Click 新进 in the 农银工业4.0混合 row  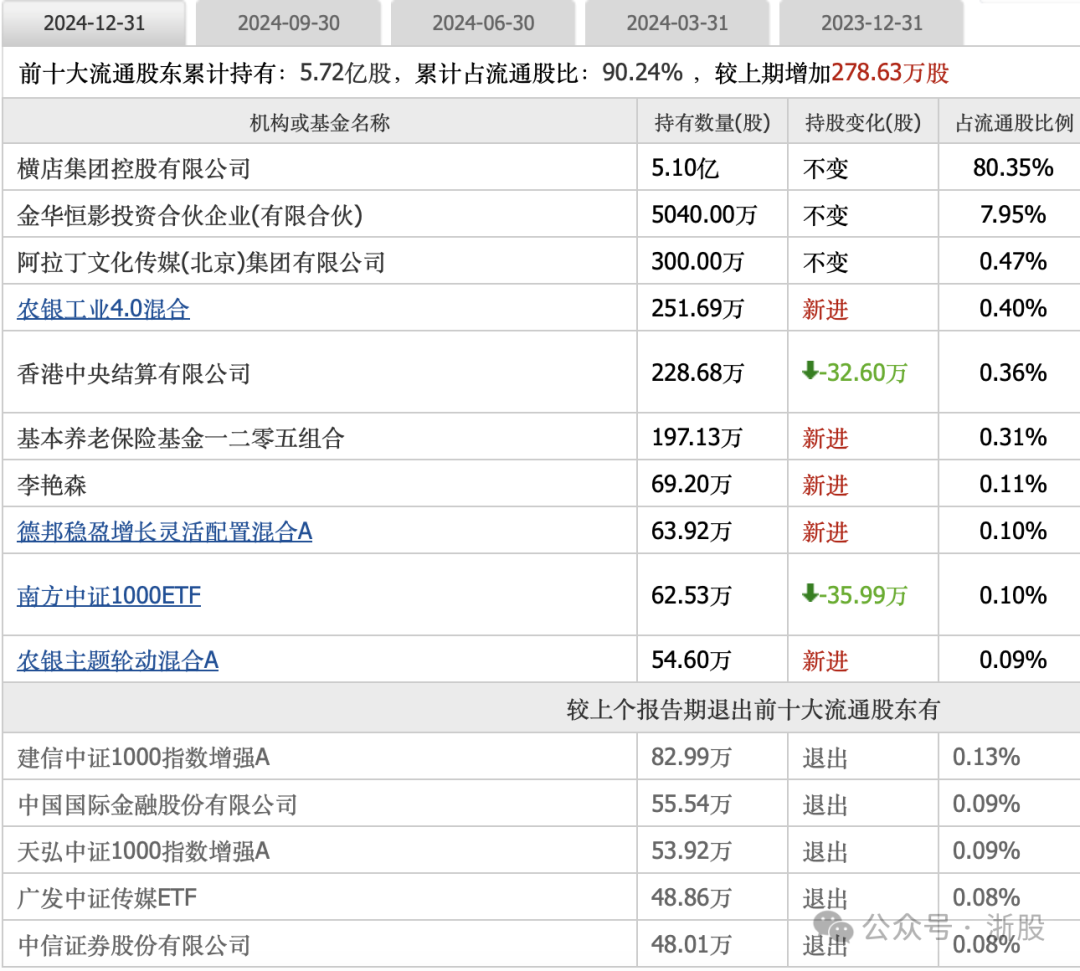[x=825, y=310]
